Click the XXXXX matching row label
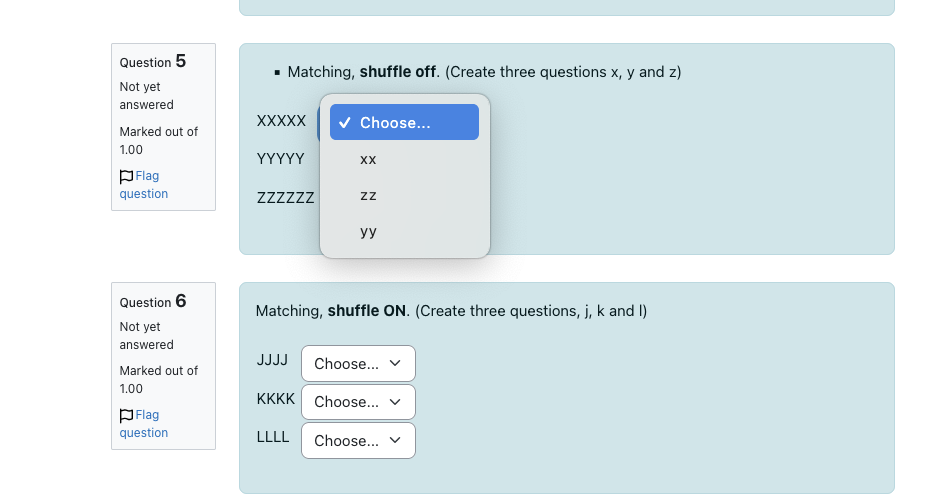 [281, 121]
